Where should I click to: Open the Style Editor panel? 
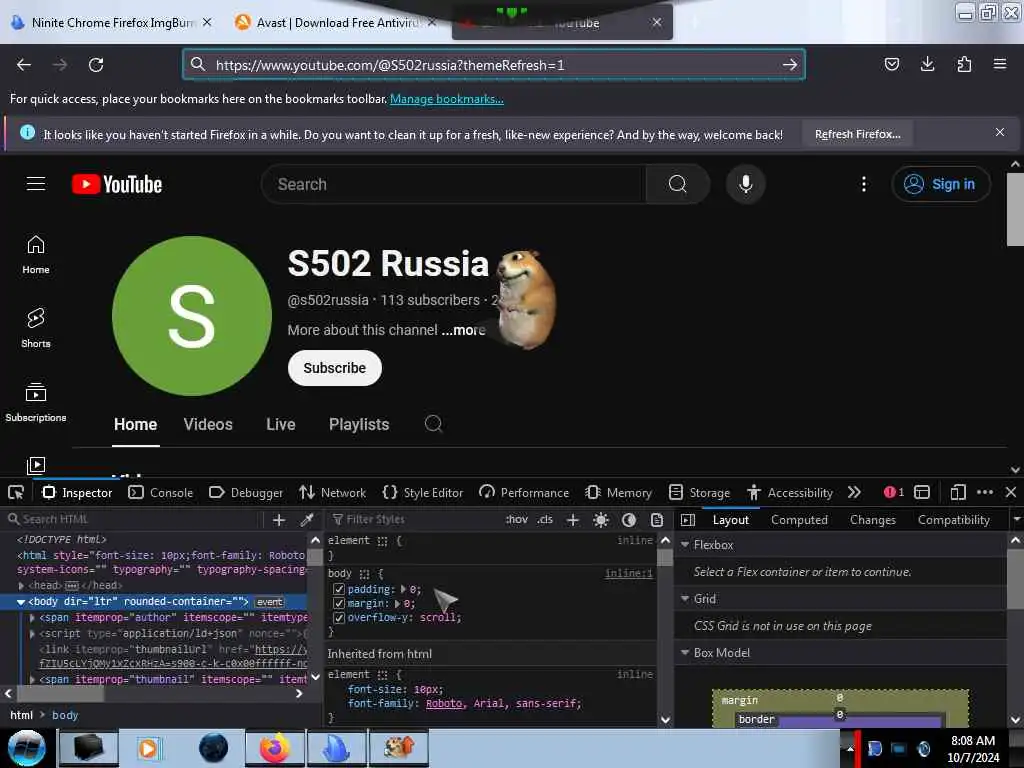[423, 492]
